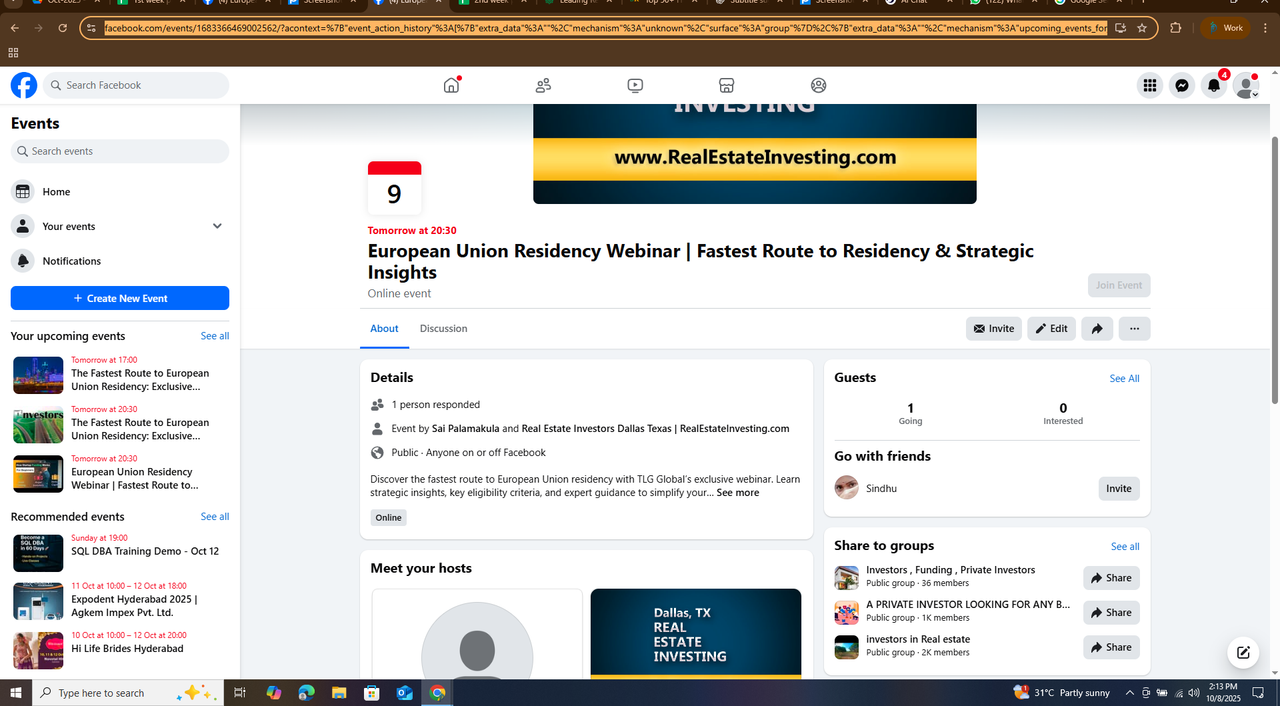
Task: Click the Online tag chip
Action: tap(388, 517)
